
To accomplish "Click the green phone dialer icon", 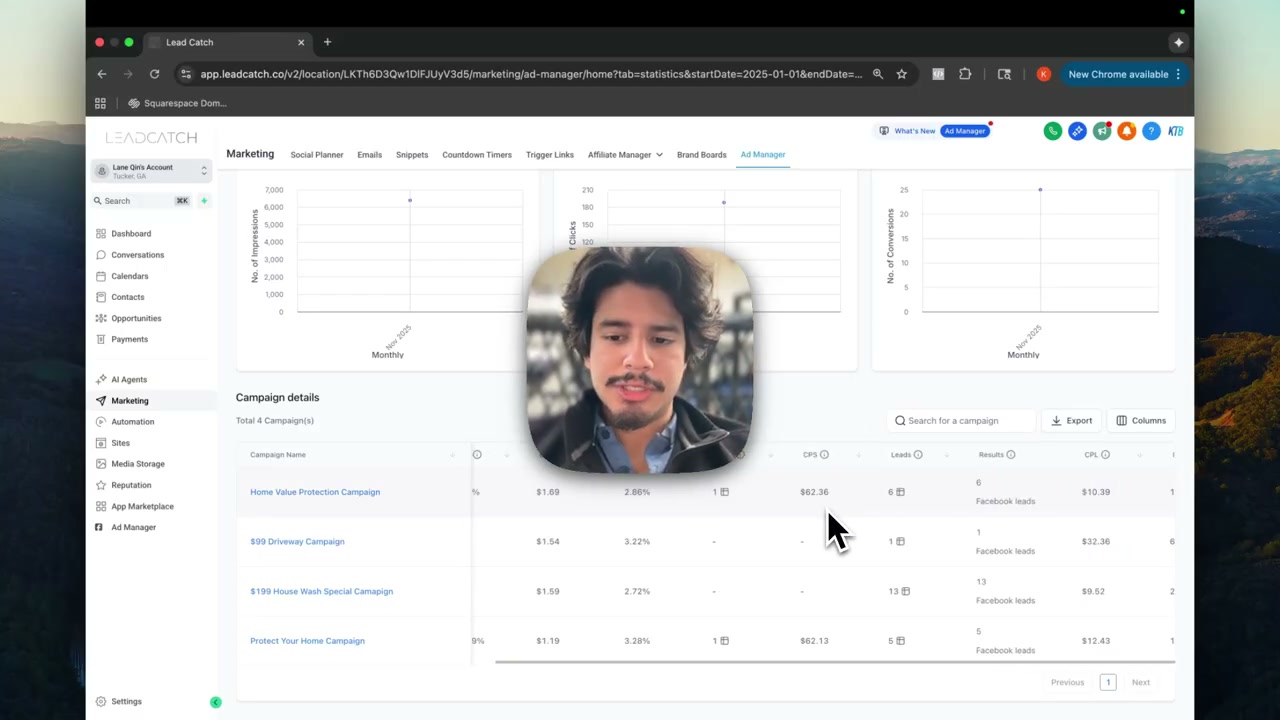I will [x=1052, y=131].
